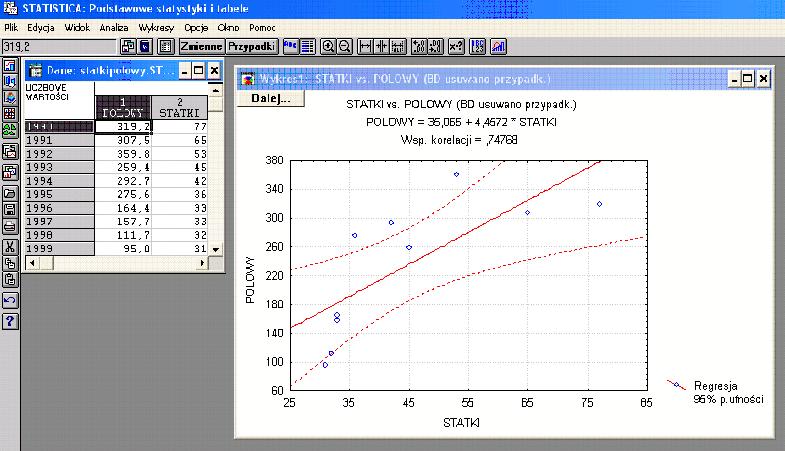This screenshot has width=785, height=451.
Task: Click the x=? recalculate icon
Action: [x=456, y=47]
